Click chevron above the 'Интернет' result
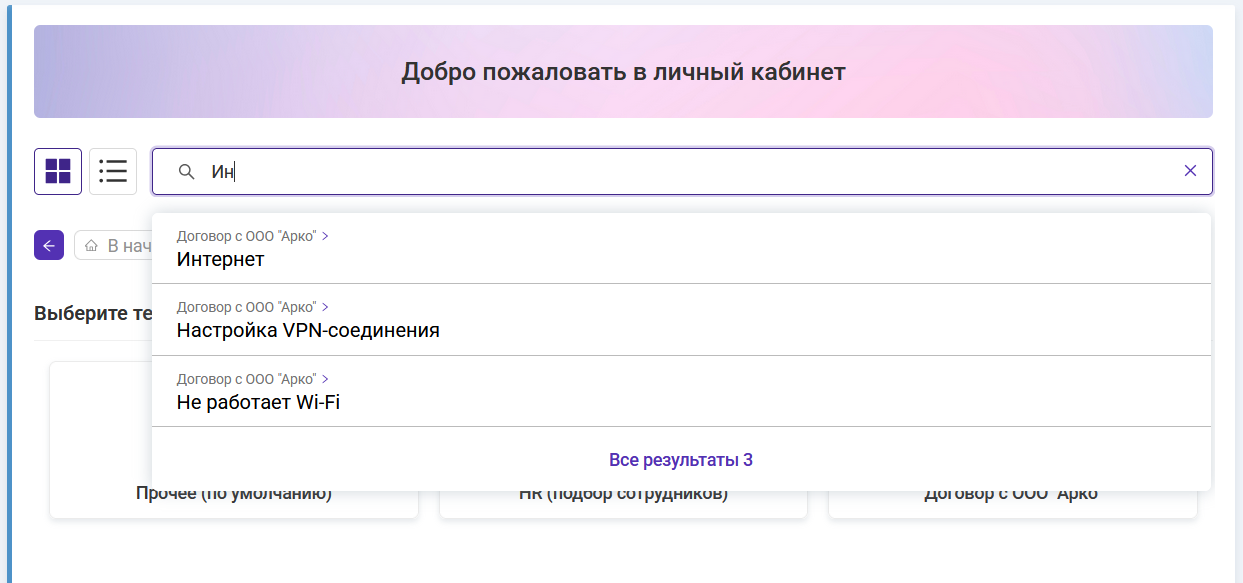Image resolution: width=1243 pixels, height=583 pixels. pyautogui.click(x=326, y=236)
